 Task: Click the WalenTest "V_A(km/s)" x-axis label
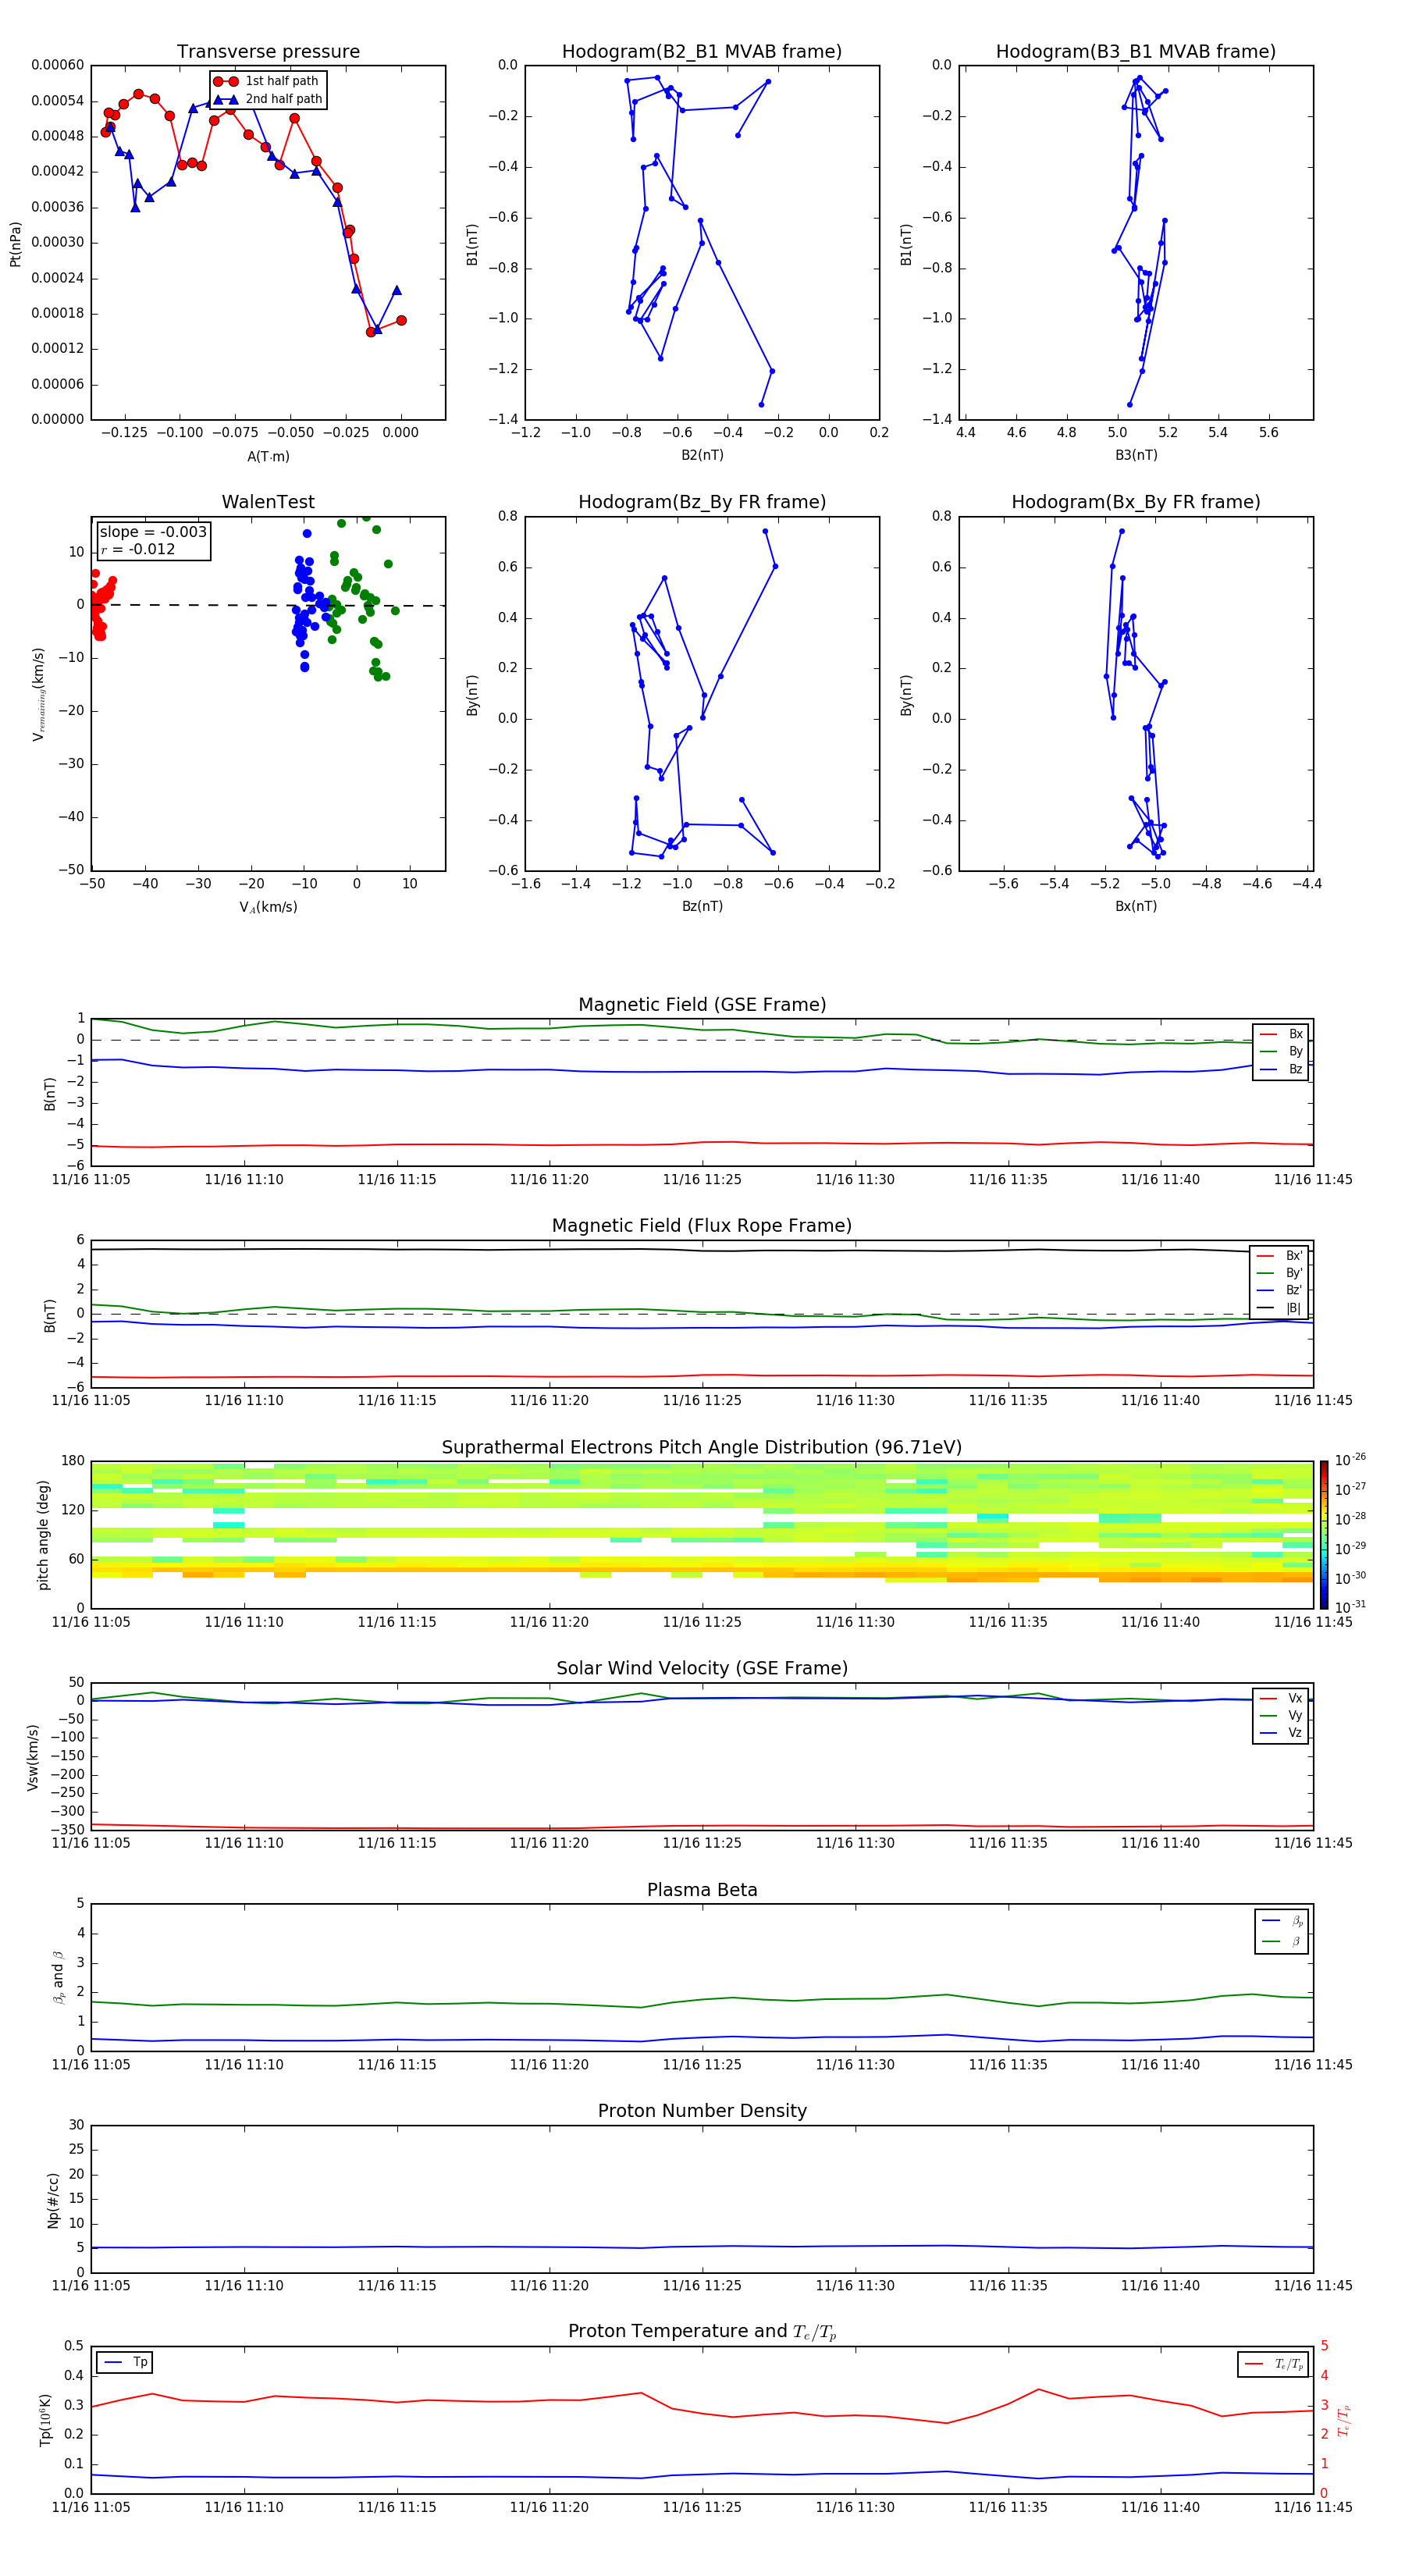tap(268, 907)
